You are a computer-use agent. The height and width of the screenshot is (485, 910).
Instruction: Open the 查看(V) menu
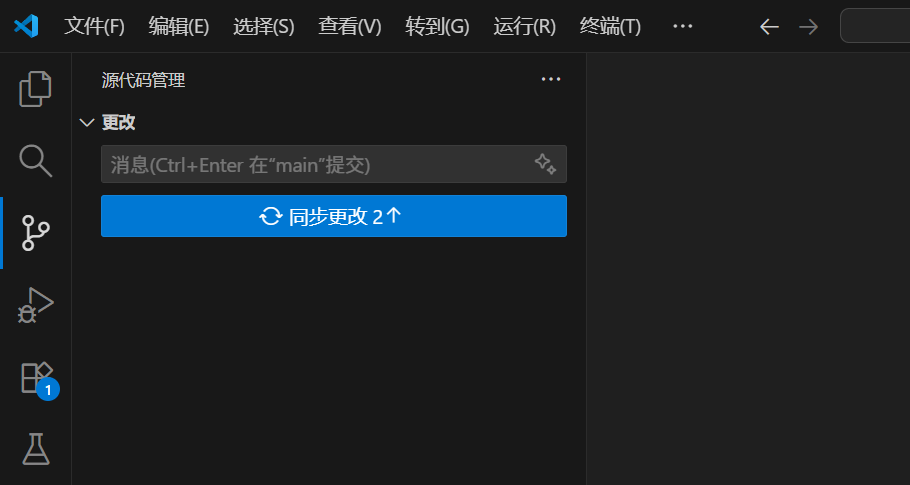point(349,27)
